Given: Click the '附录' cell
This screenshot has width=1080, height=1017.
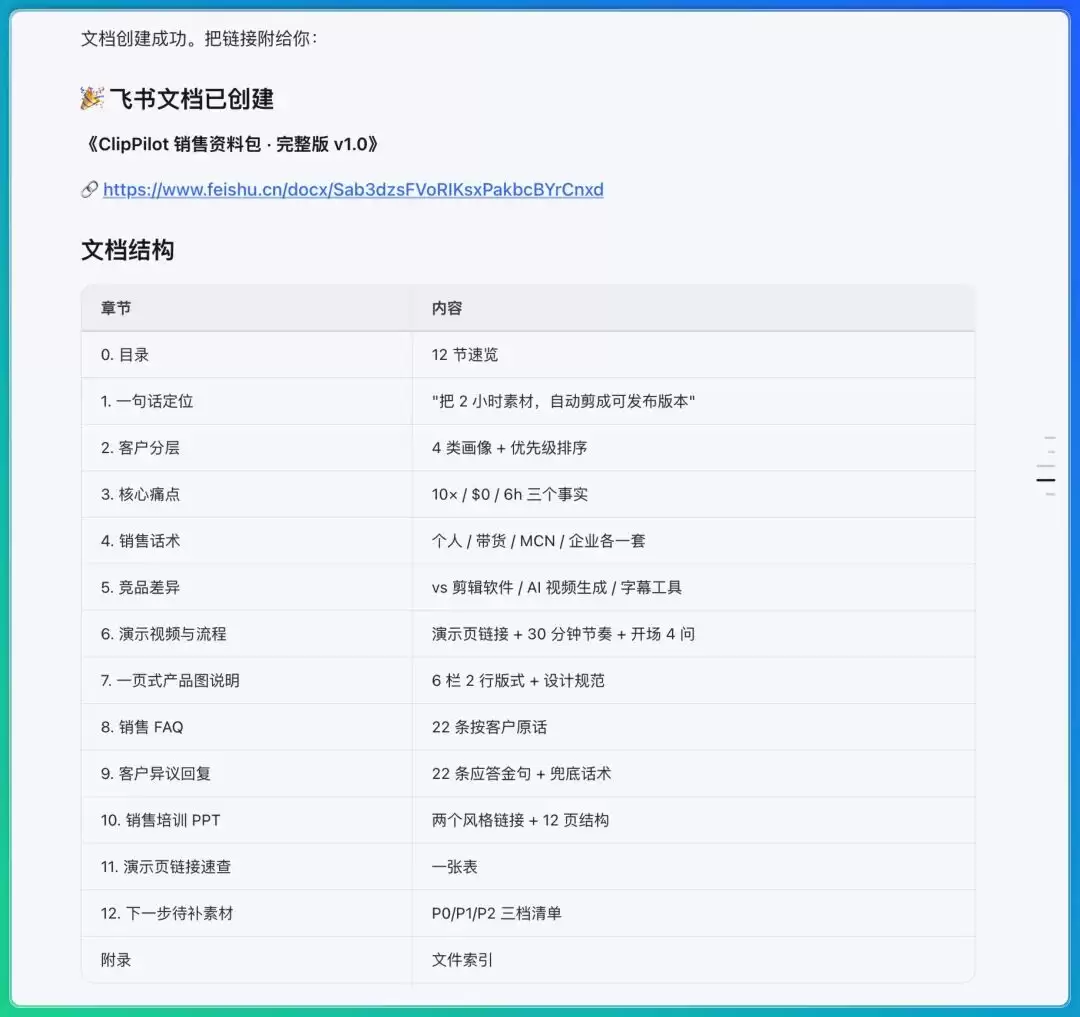Looking at the screenshot, I should (247, 960).
